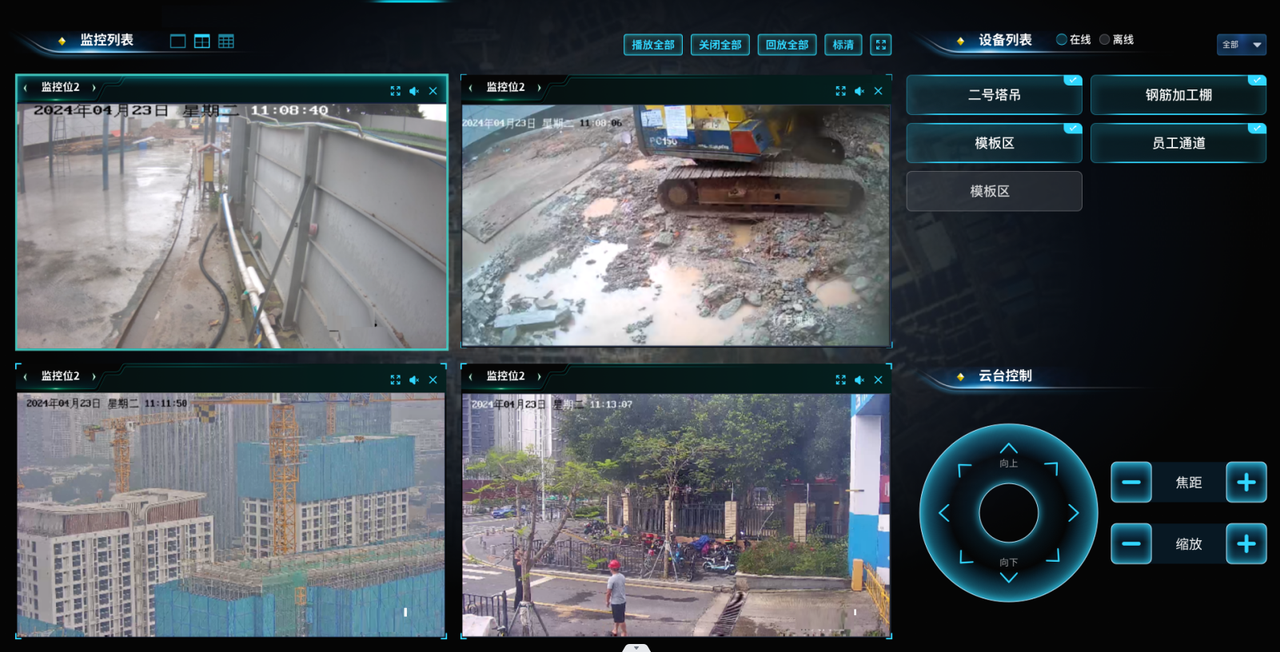Click the 播放全部 button
Image resolution: width=1280 pixels, height=652 pixels.
pos(653,45)
